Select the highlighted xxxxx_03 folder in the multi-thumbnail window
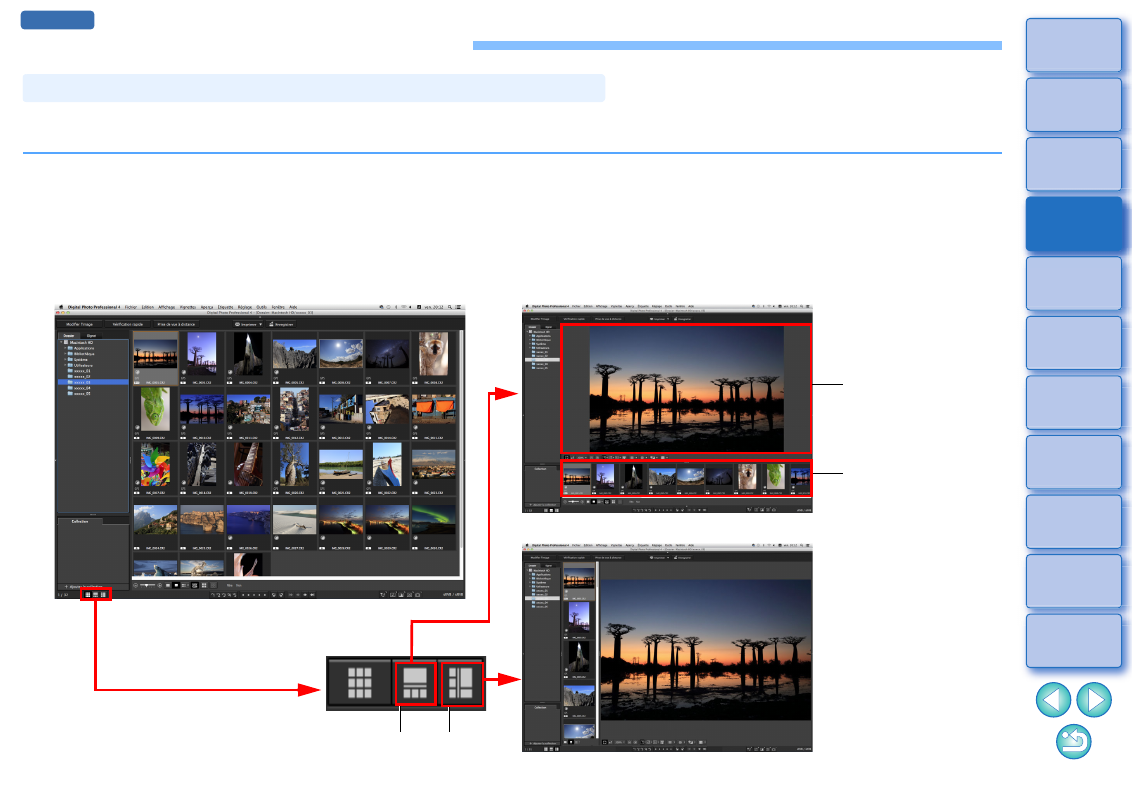The image size is (1132, 800). (x=93, y=382)
